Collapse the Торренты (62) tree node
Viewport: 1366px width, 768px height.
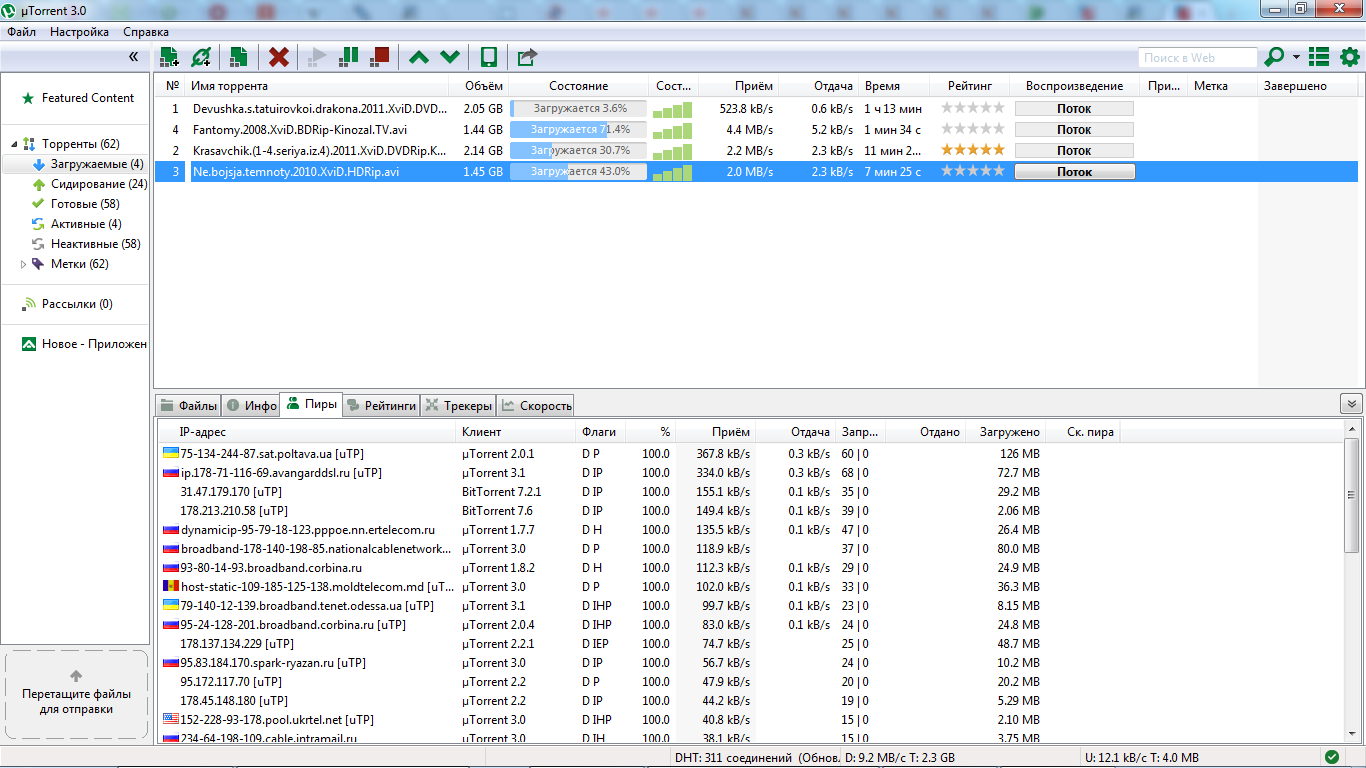click(x=15, y=144)
